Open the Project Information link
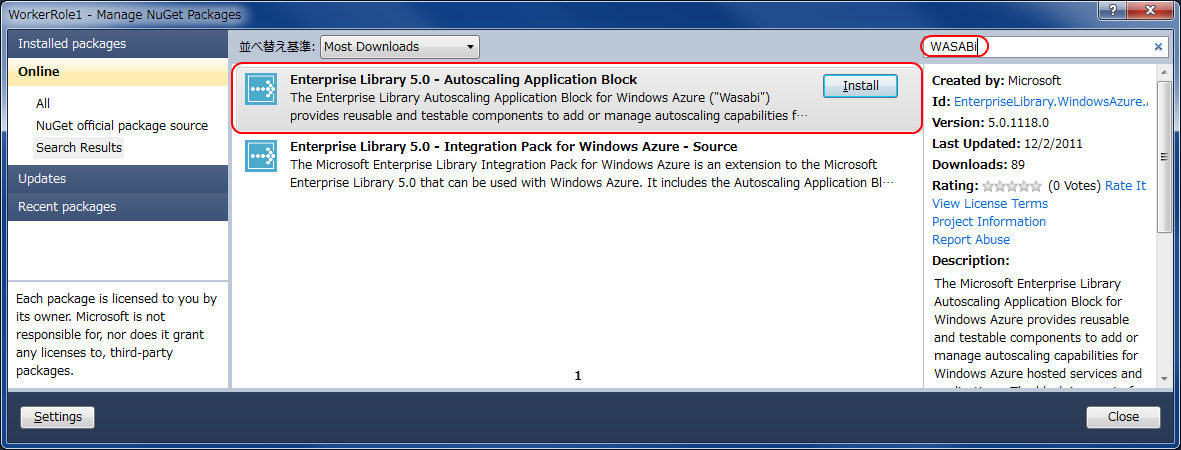The height and width of the screenshot is (450, 1181). (989, 222)
